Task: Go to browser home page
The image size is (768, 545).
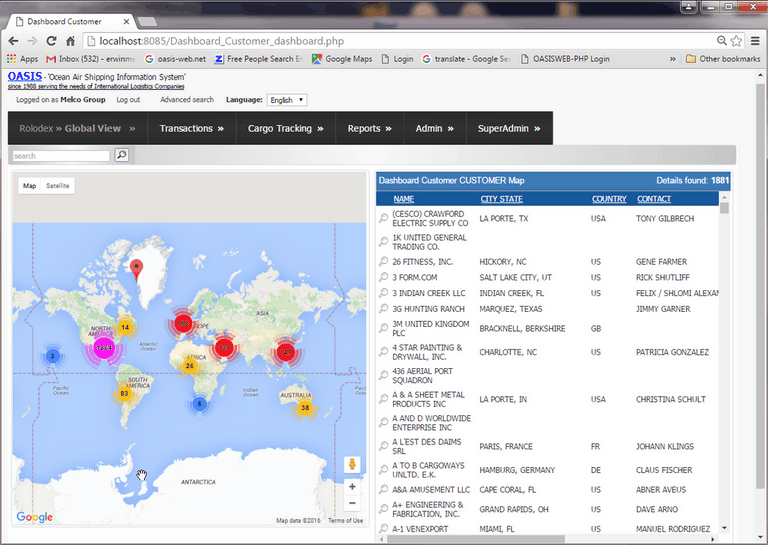Action: [71, 41]
